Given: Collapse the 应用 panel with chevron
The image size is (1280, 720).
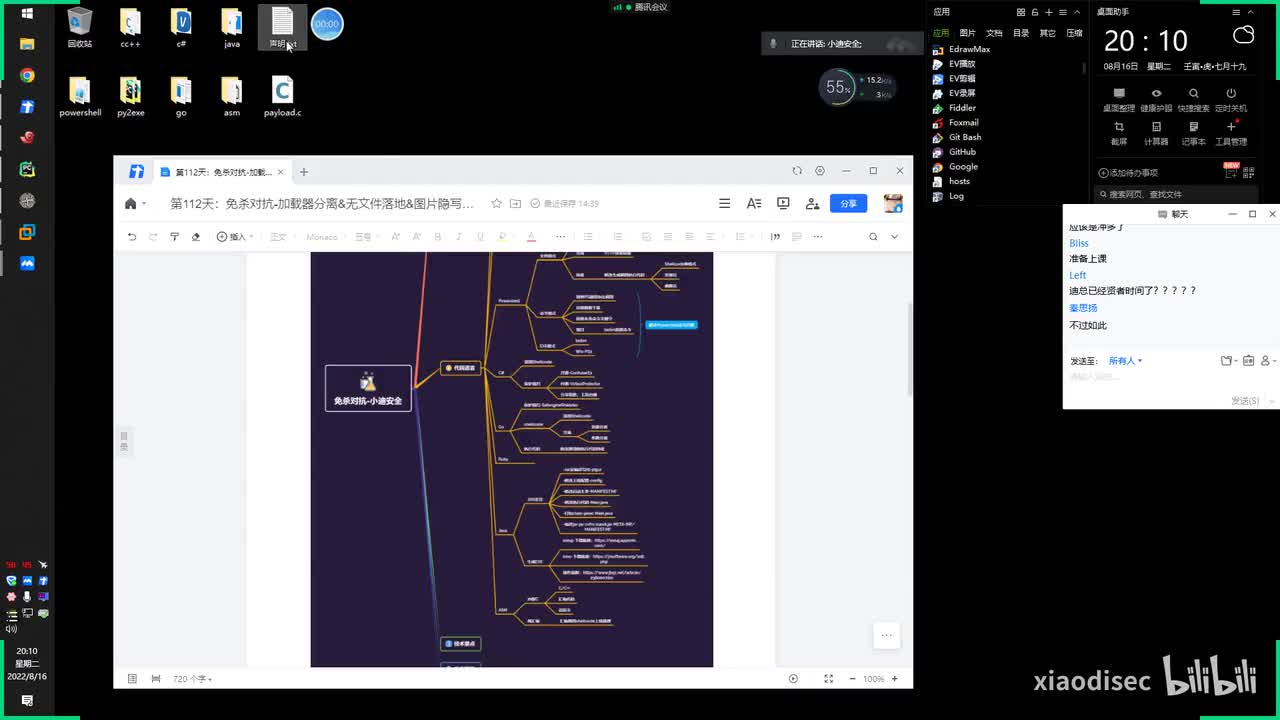Looking at the screenshot, I should point(1076,12).
